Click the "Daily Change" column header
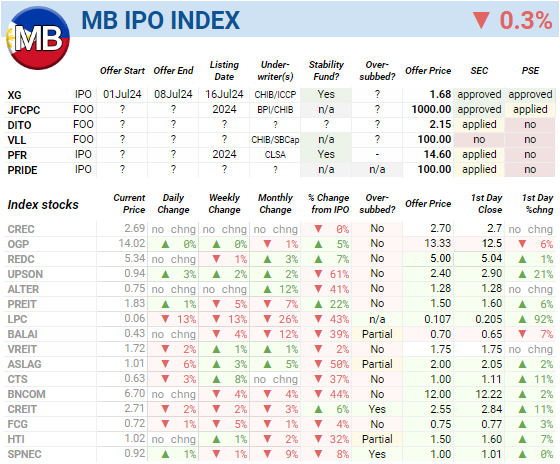This screenshot has height=464, width=560. 173,204
